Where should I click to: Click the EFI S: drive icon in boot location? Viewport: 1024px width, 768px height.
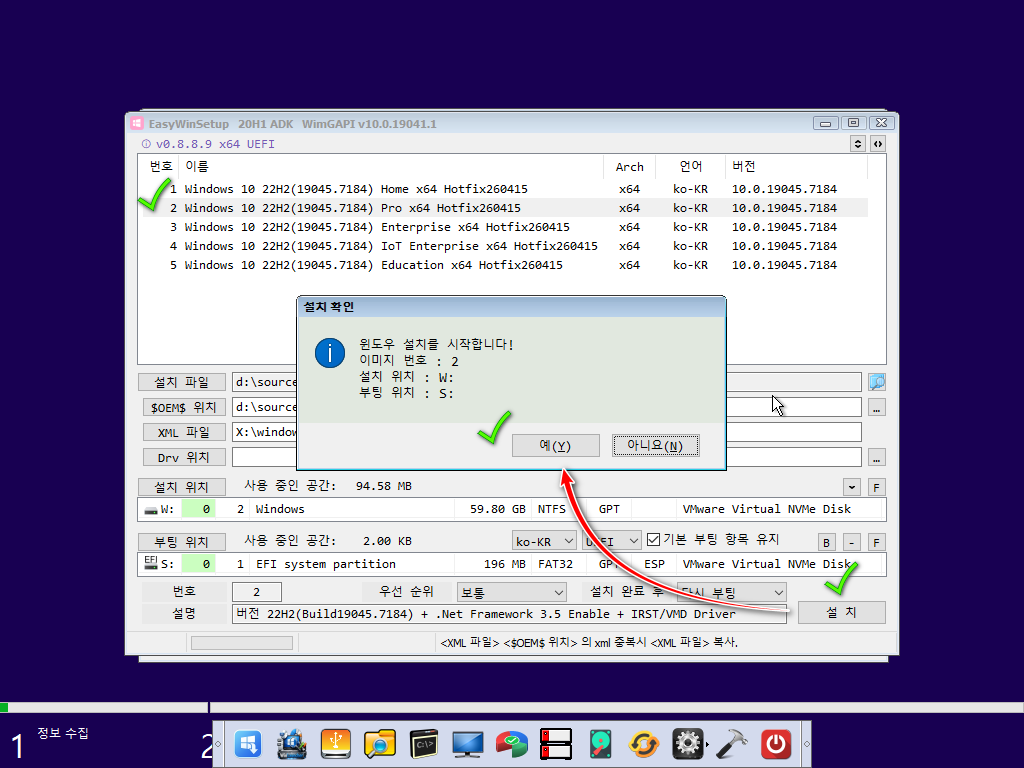(151, 563)
